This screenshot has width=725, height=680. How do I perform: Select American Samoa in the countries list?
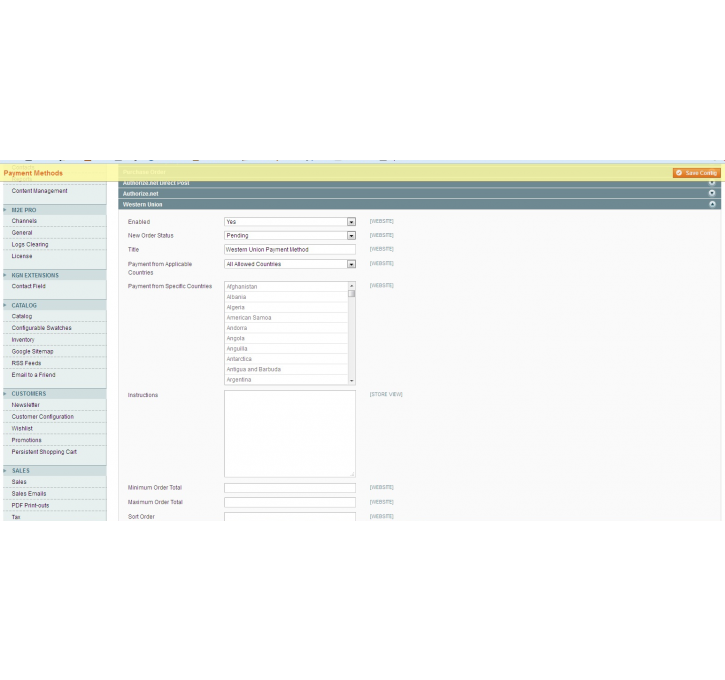[x=286, y=318]
